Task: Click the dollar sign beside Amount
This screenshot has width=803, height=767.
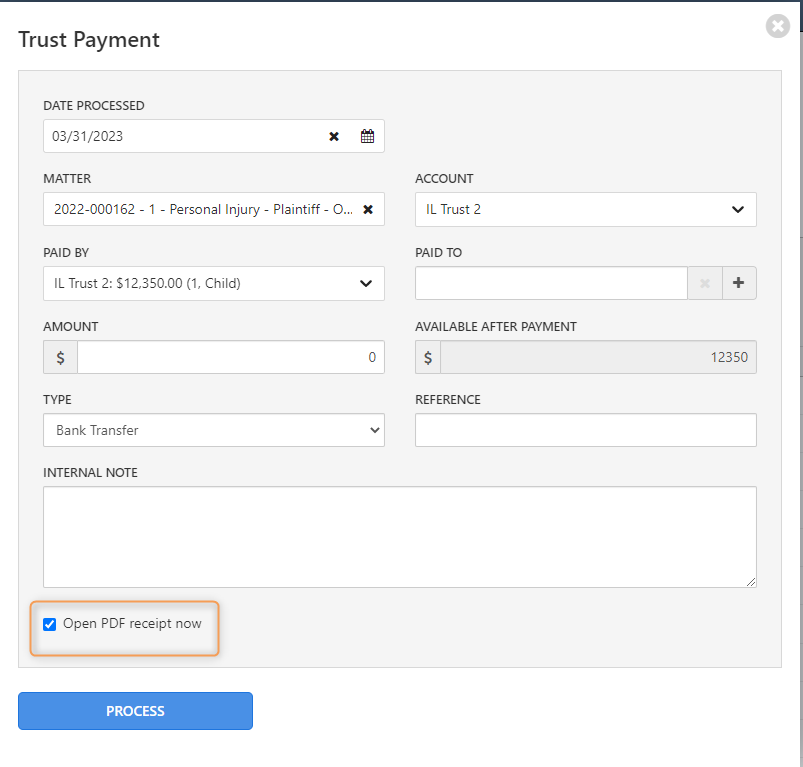Action: pos(59,357)
